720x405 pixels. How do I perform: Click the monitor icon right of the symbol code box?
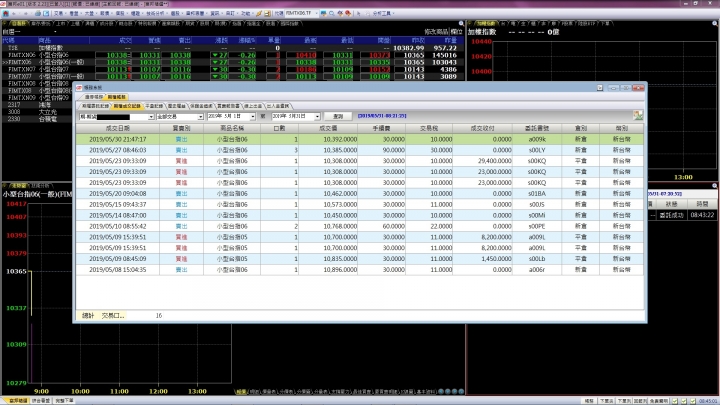pos(324,13)
